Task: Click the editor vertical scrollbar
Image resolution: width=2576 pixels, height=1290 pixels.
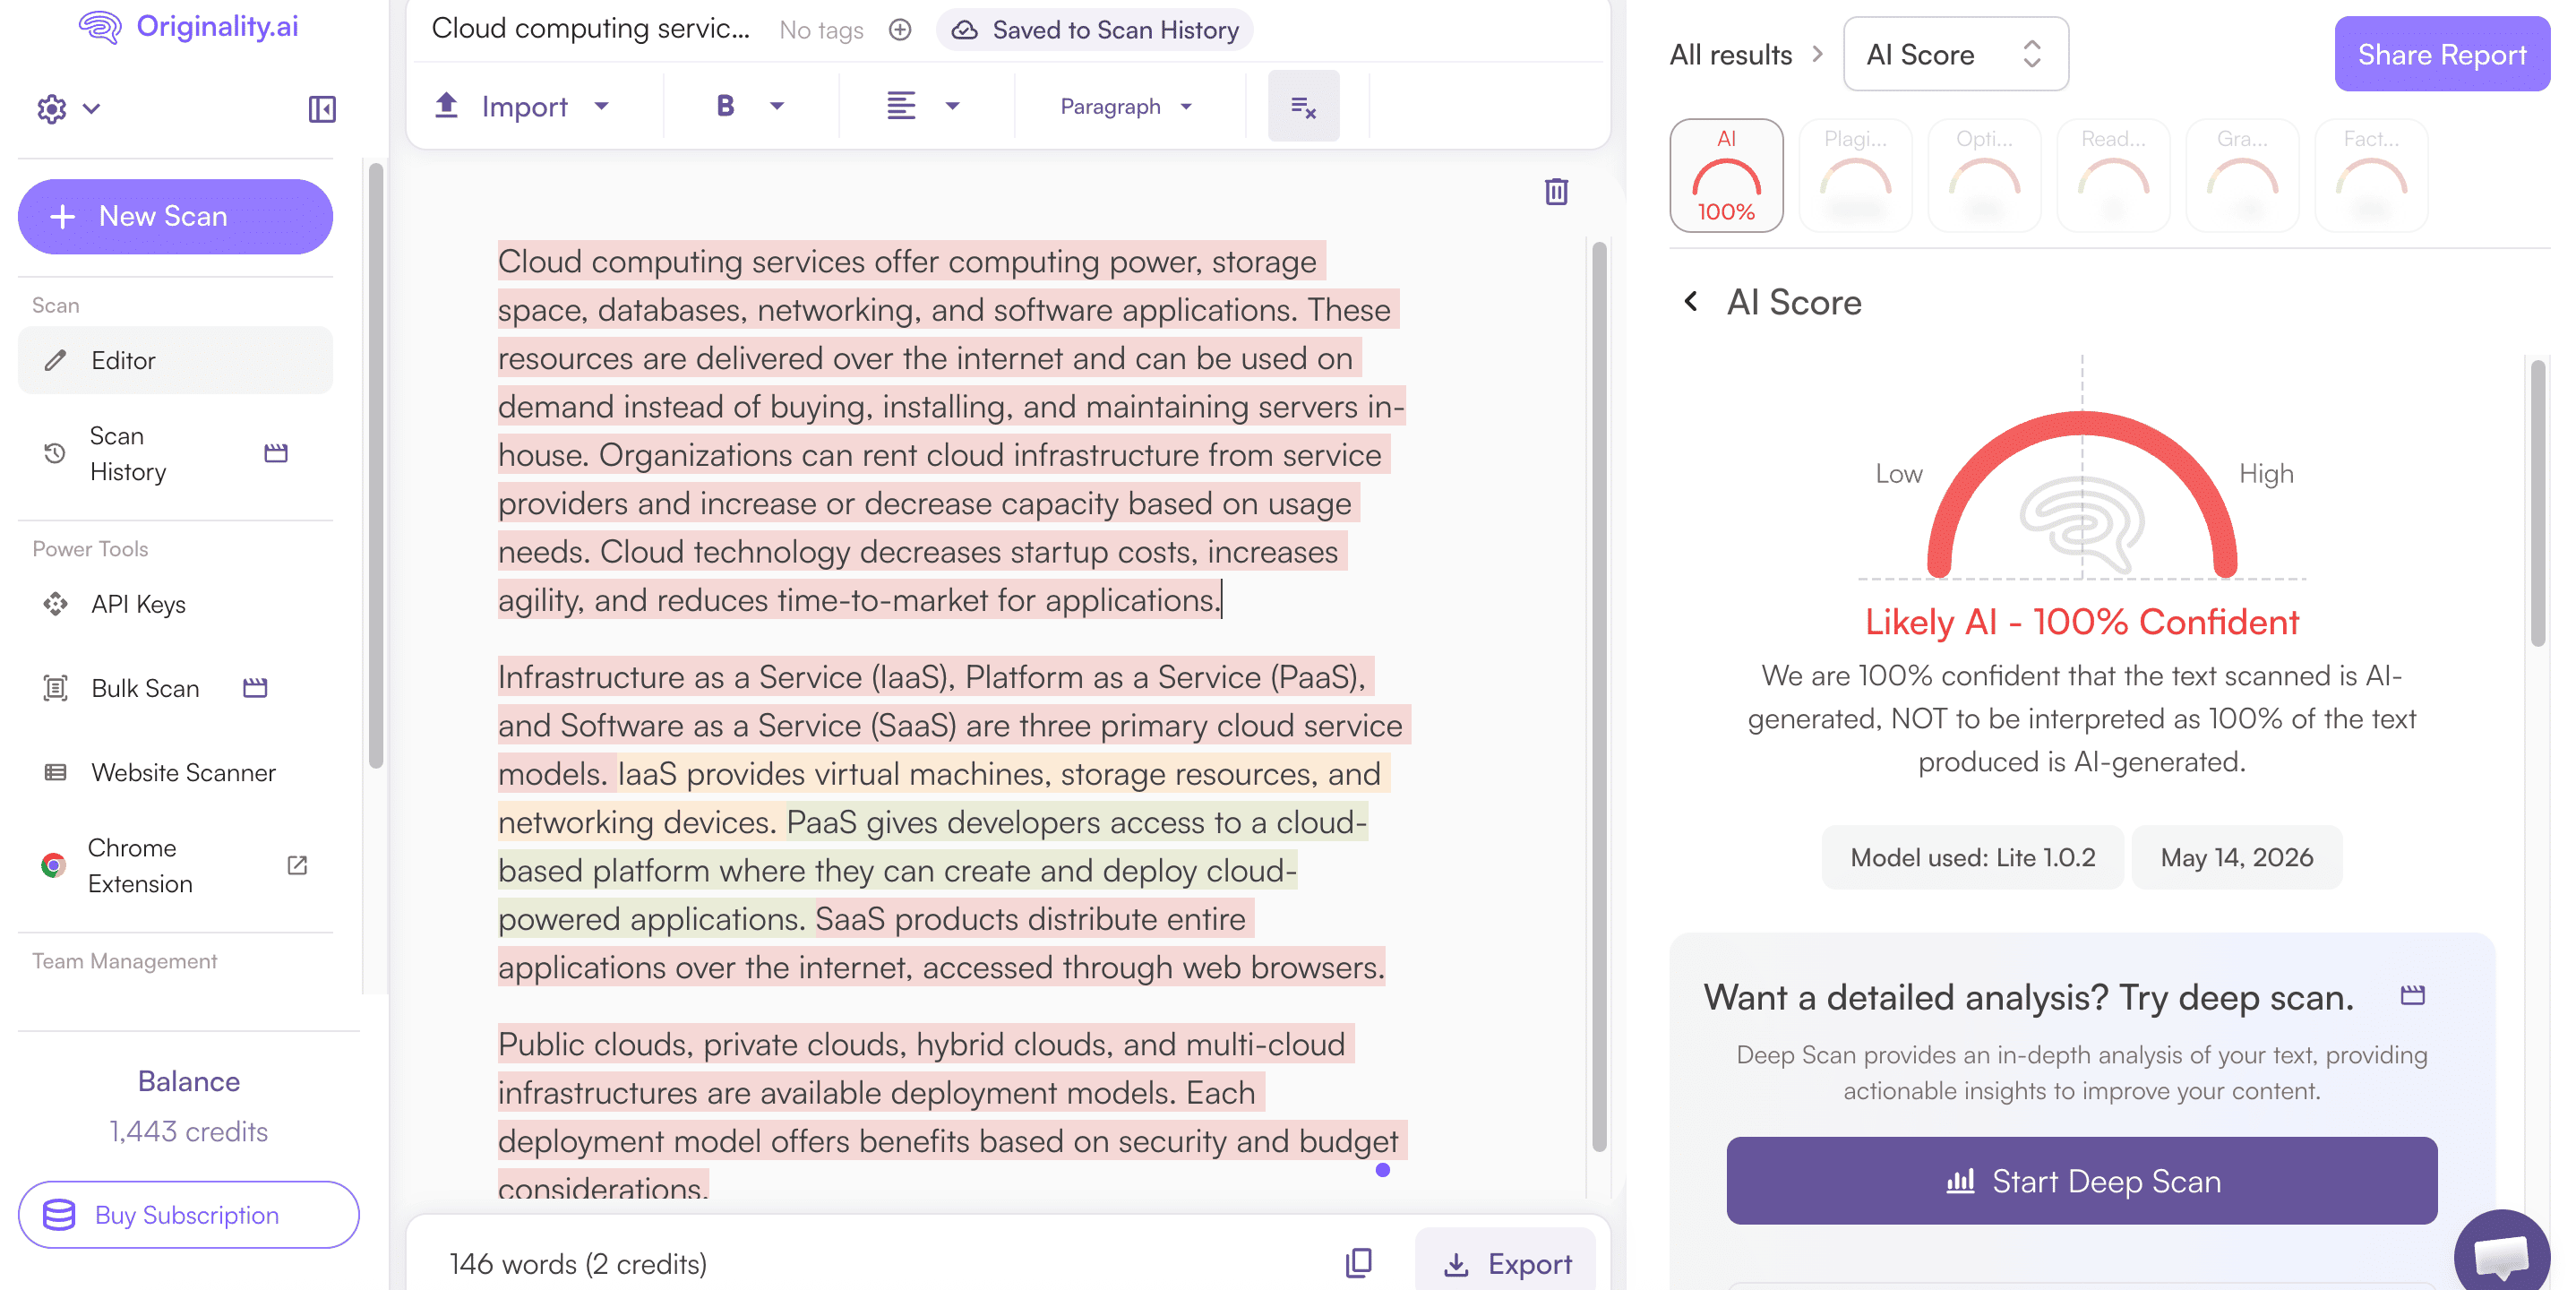Action: (x=1599, y=695)
